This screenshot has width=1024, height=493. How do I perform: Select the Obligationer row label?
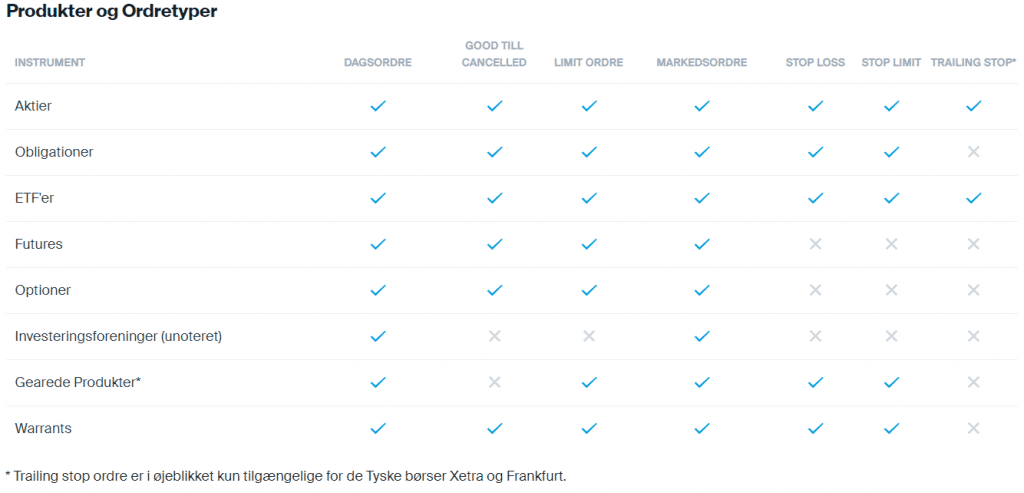click(x=55, y=152)
